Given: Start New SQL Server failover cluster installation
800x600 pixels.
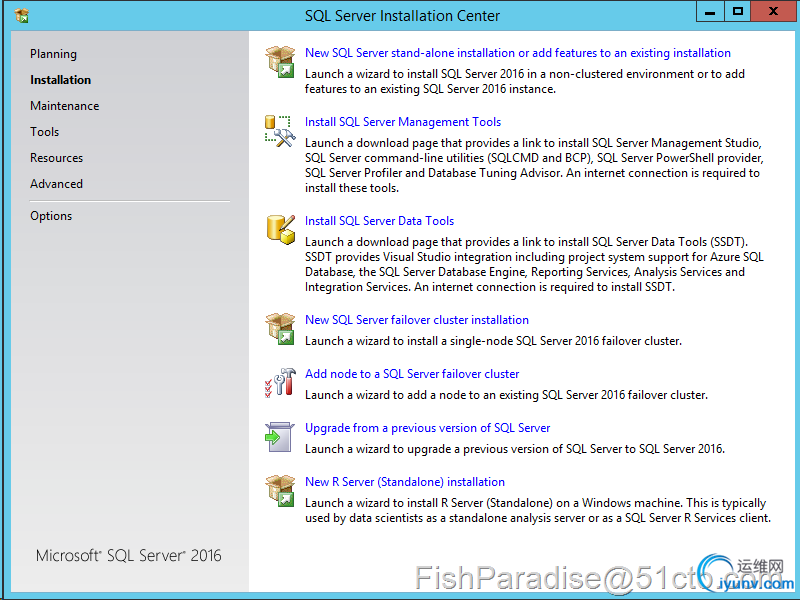Looking at the screenshot, I should tap(417, 320).
